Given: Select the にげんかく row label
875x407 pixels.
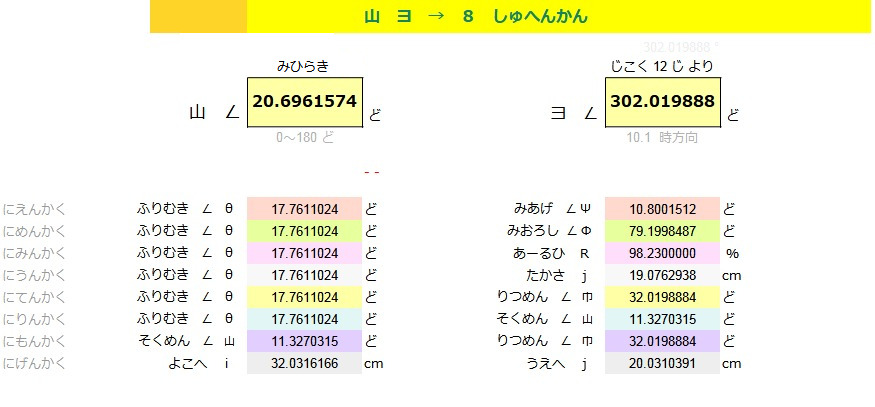Looking at the screenshot, I should pyautogui.click(x=35, y=364).
